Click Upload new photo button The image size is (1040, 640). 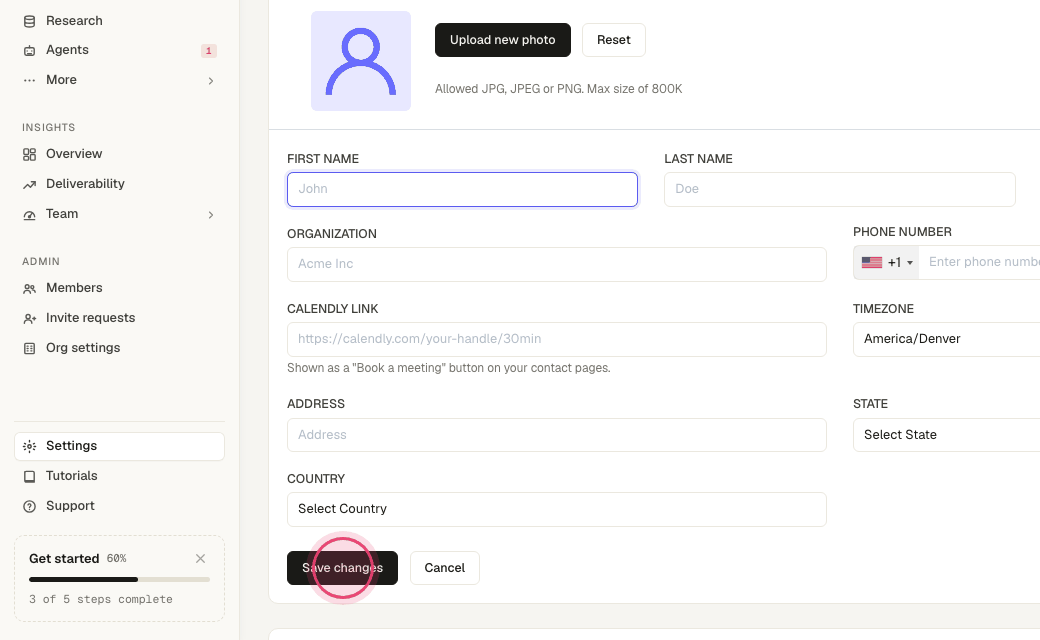(503, 40)
